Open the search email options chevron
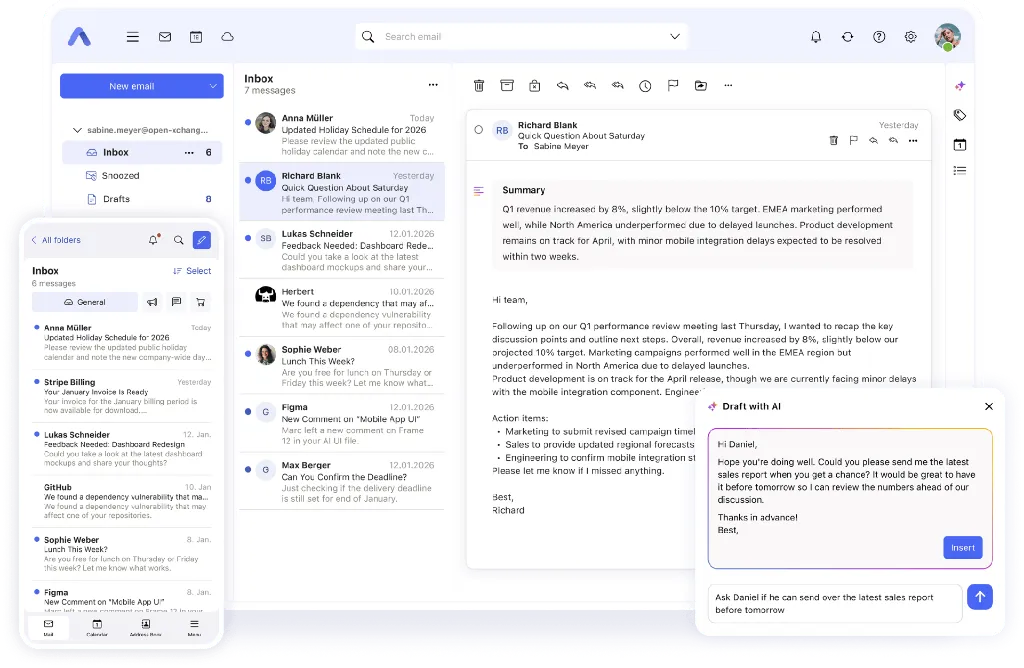Image resolution: width=1024 pixels, height=668 pixels. 675,37
